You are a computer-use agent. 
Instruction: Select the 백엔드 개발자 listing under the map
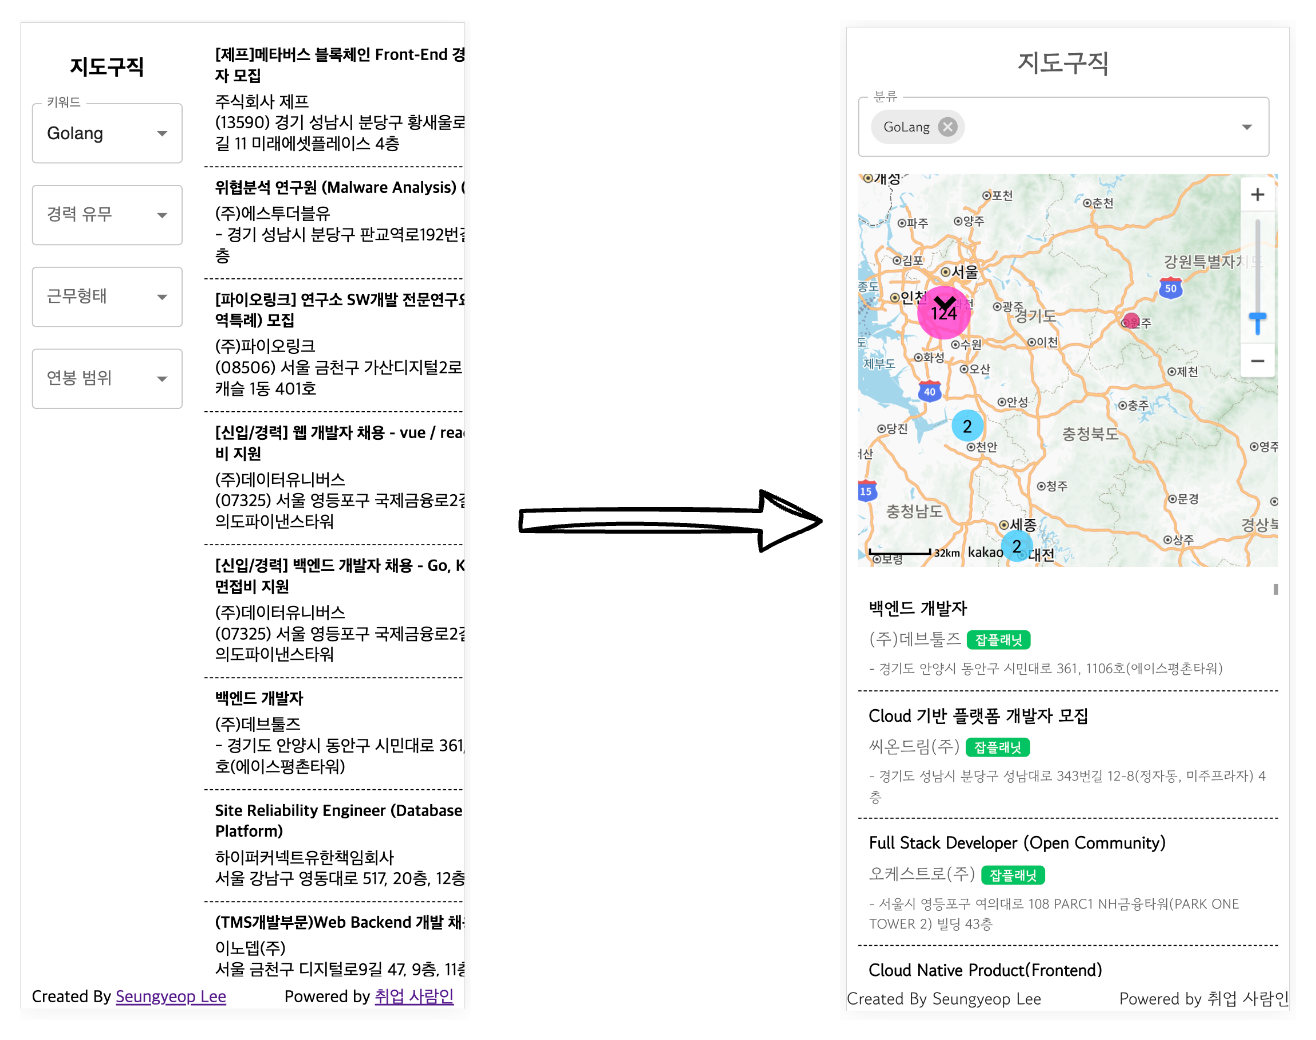(918, 608)
